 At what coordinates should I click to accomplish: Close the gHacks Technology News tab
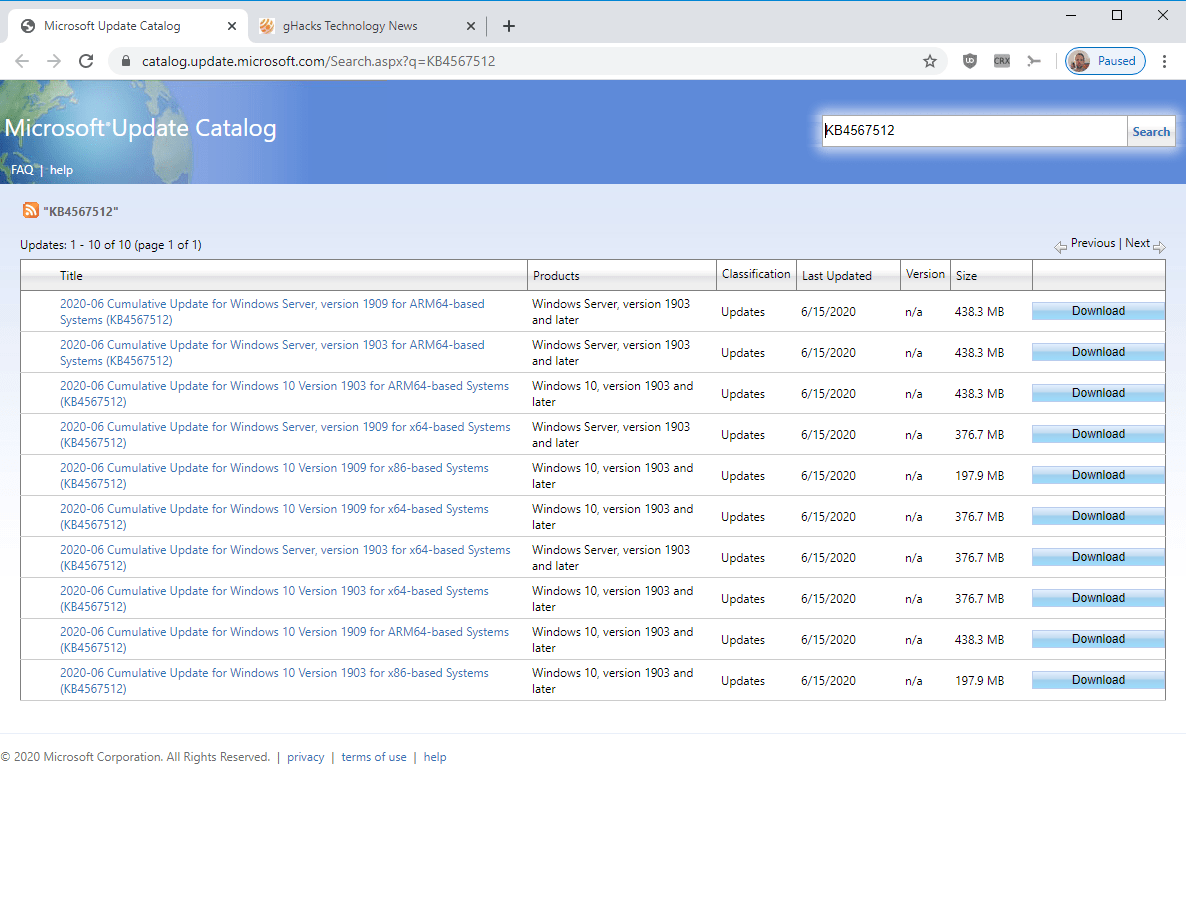pyautogui.click(x=470, y=26)
